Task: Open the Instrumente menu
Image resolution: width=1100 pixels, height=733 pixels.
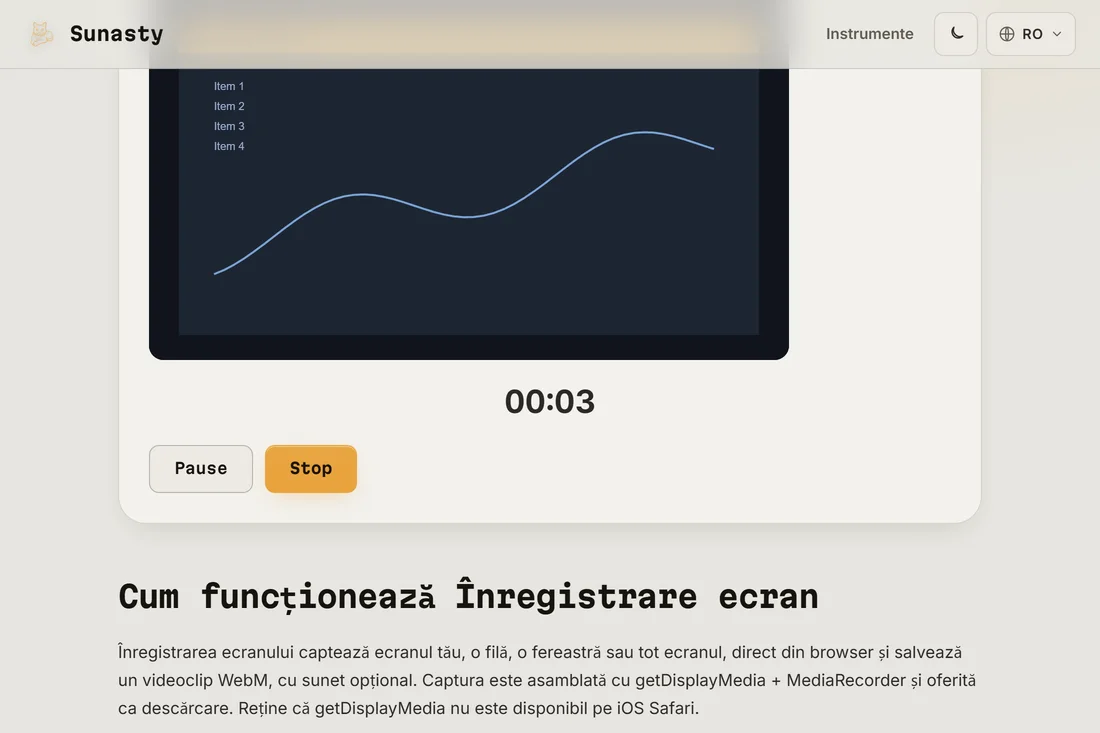Action: coord(869,34)
